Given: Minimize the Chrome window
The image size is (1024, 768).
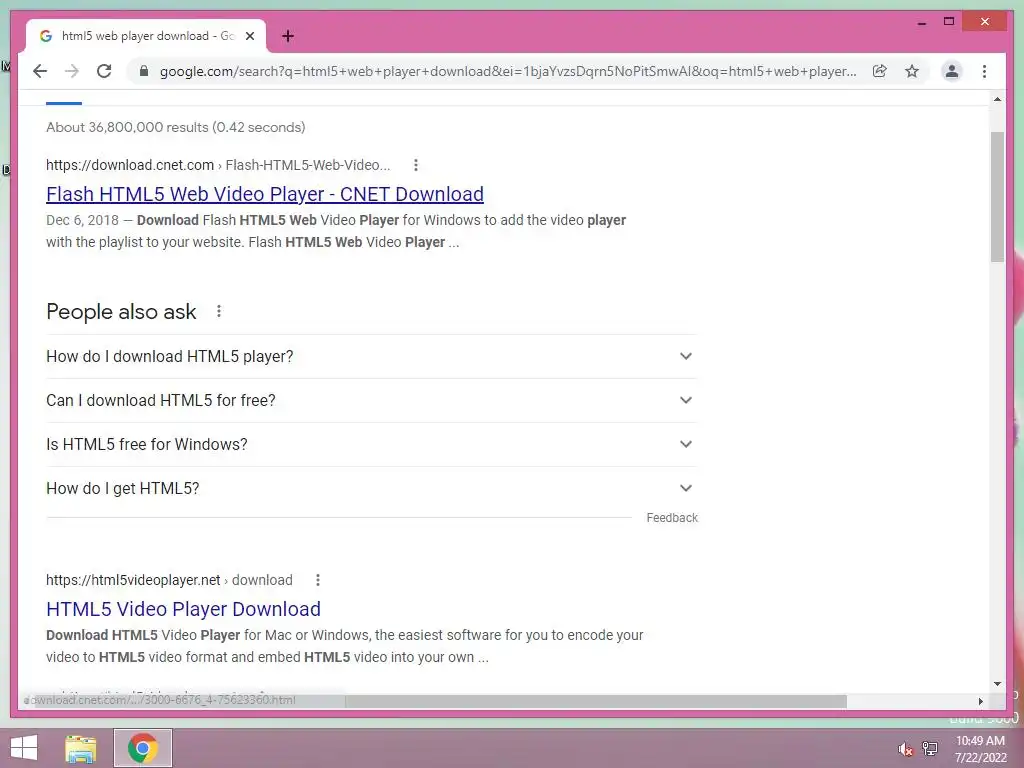Looking at the screenshot, I should [921, 22].
